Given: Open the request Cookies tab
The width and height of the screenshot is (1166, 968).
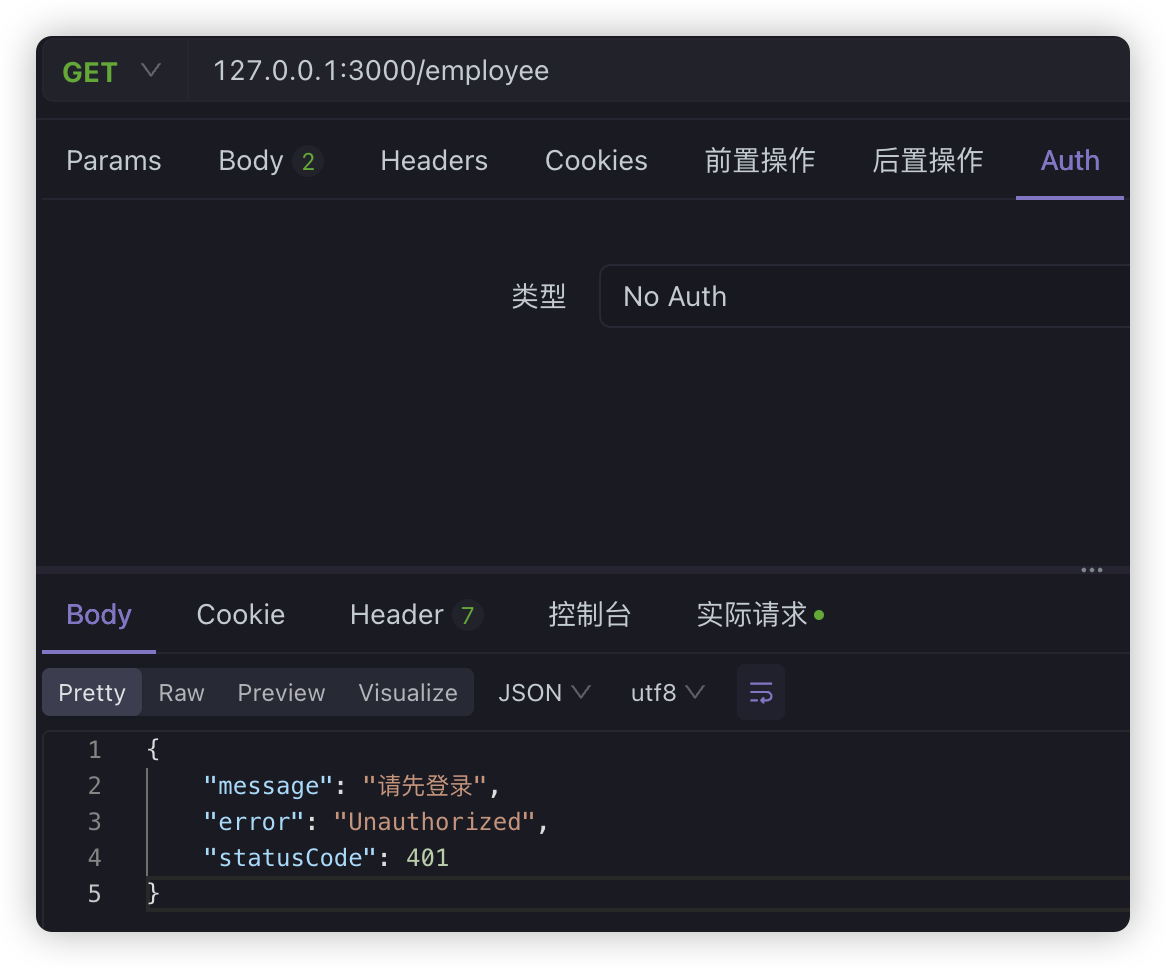Looking at the screenshot, I should (596, 161).
